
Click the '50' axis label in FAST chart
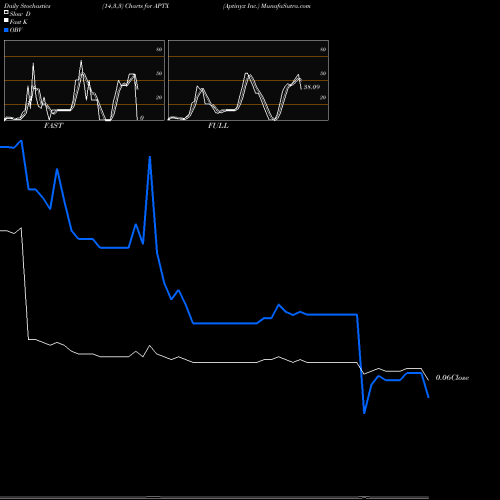click(x=159, y=73)
